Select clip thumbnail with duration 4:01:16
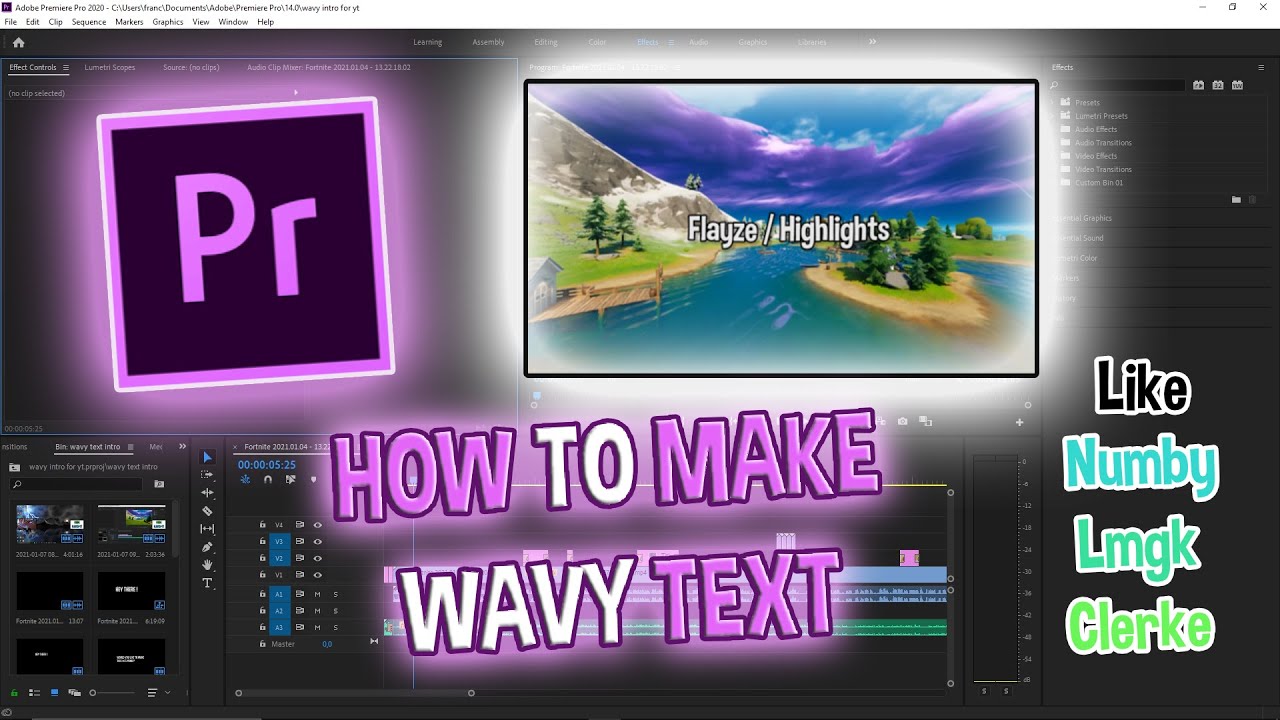This screenshot has width=1280, height=720. click(x=49, y=524)
